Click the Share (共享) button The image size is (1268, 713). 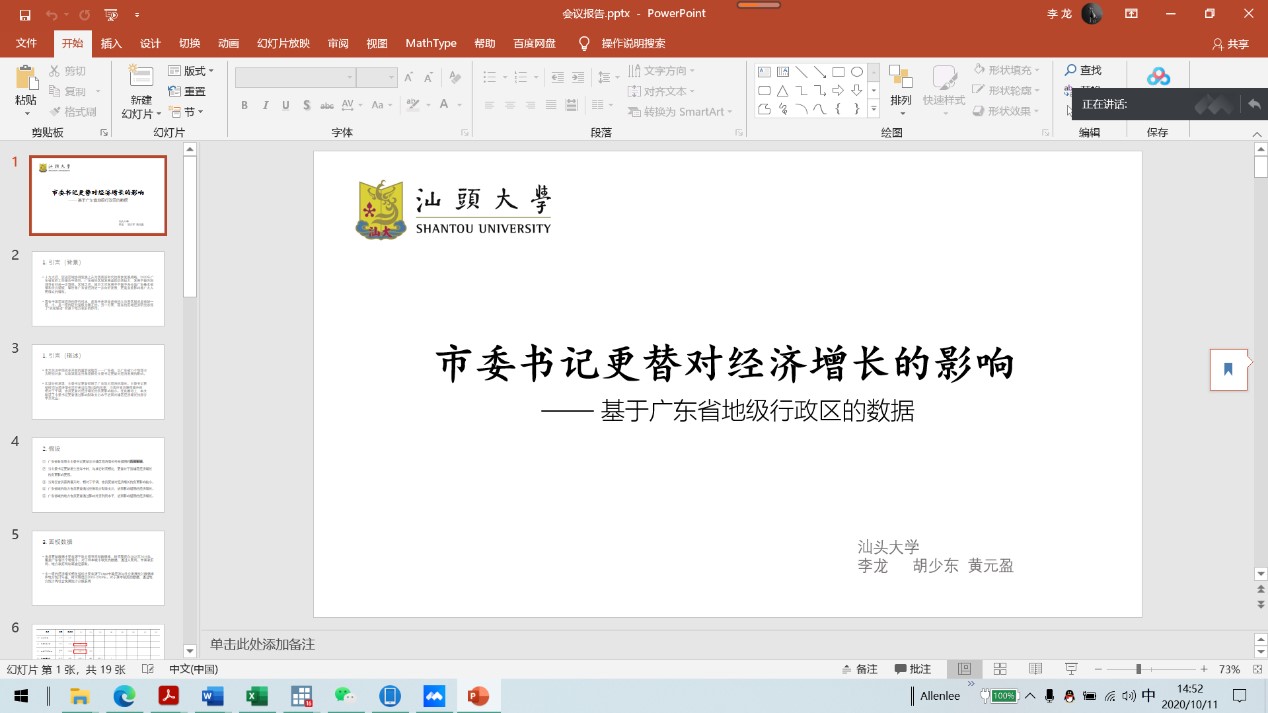coord(1230,44)
